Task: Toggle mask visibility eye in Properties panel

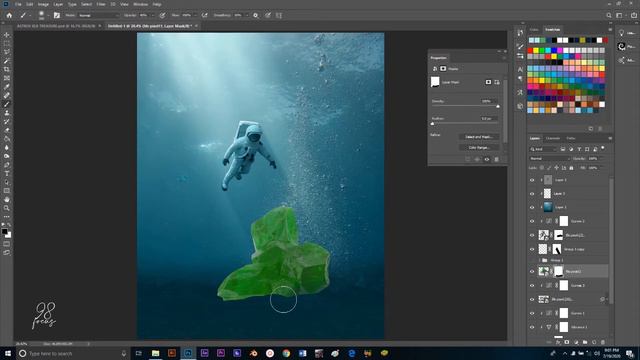Action: coord(487,160)
